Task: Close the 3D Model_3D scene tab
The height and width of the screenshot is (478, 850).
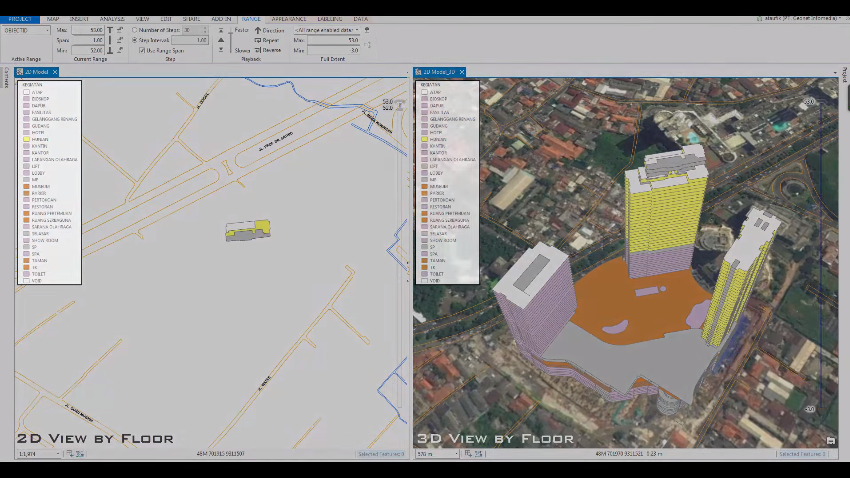Action: (x=463, y=72)
